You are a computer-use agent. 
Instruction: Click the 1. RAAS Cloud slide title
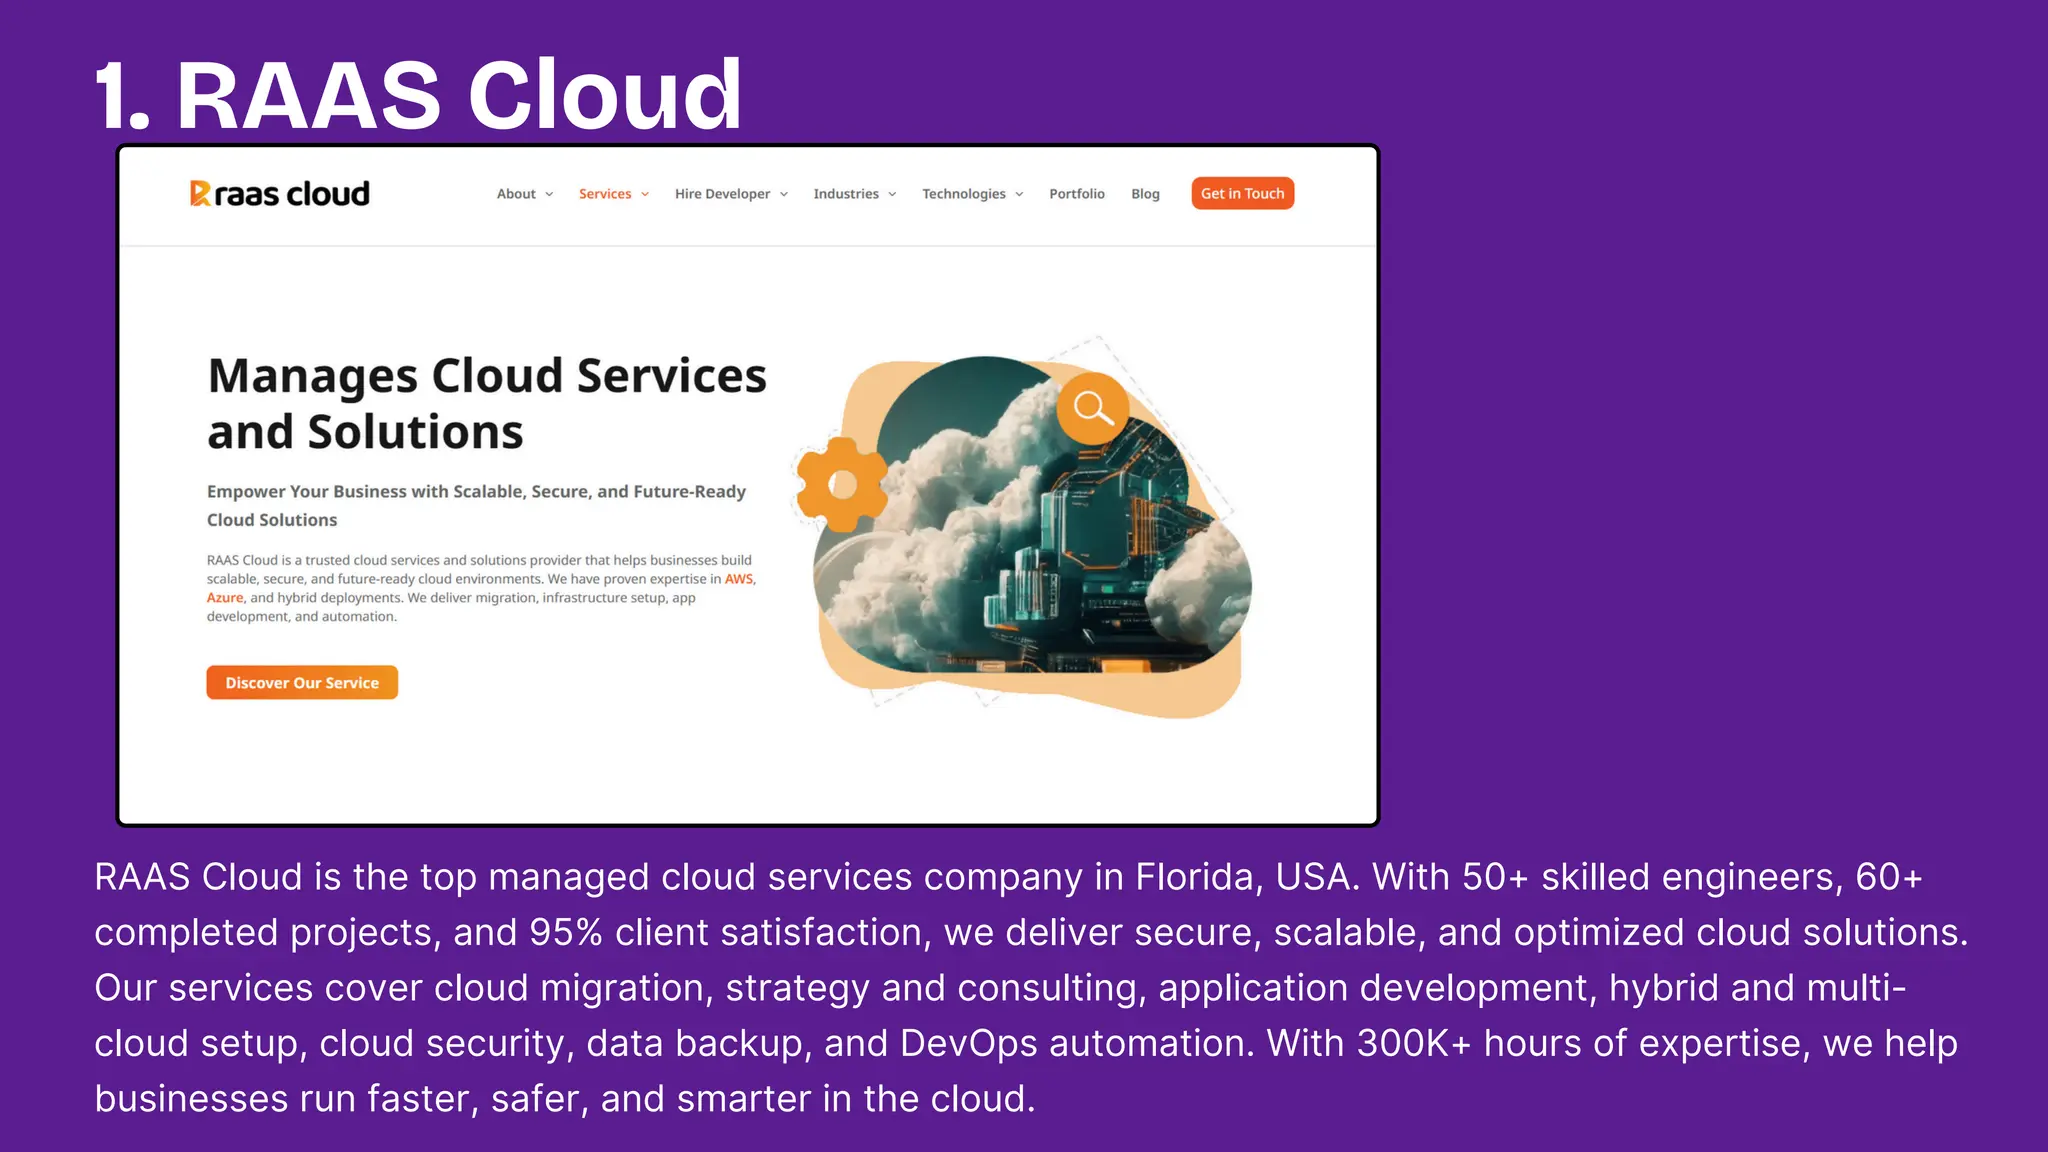[418, 95]
